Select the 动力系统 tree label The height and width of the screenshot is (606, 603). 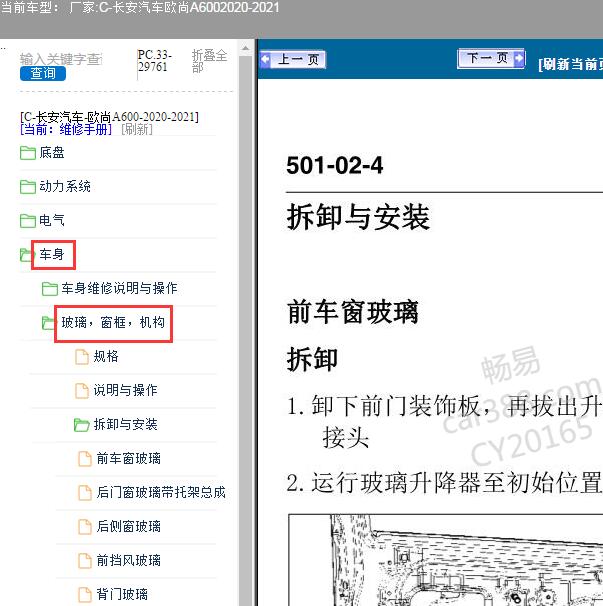click(x=65, y=187)
